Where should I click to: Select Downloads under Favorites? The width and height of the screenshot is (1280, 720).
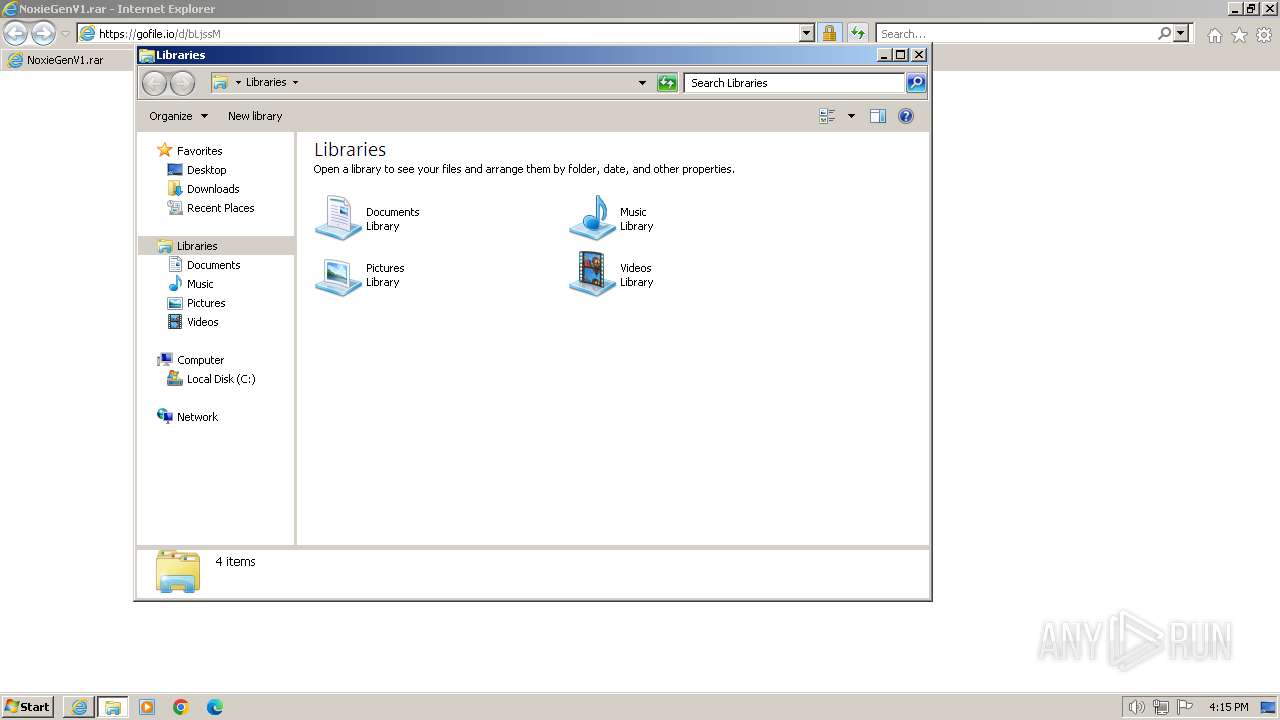pos(213,189)
